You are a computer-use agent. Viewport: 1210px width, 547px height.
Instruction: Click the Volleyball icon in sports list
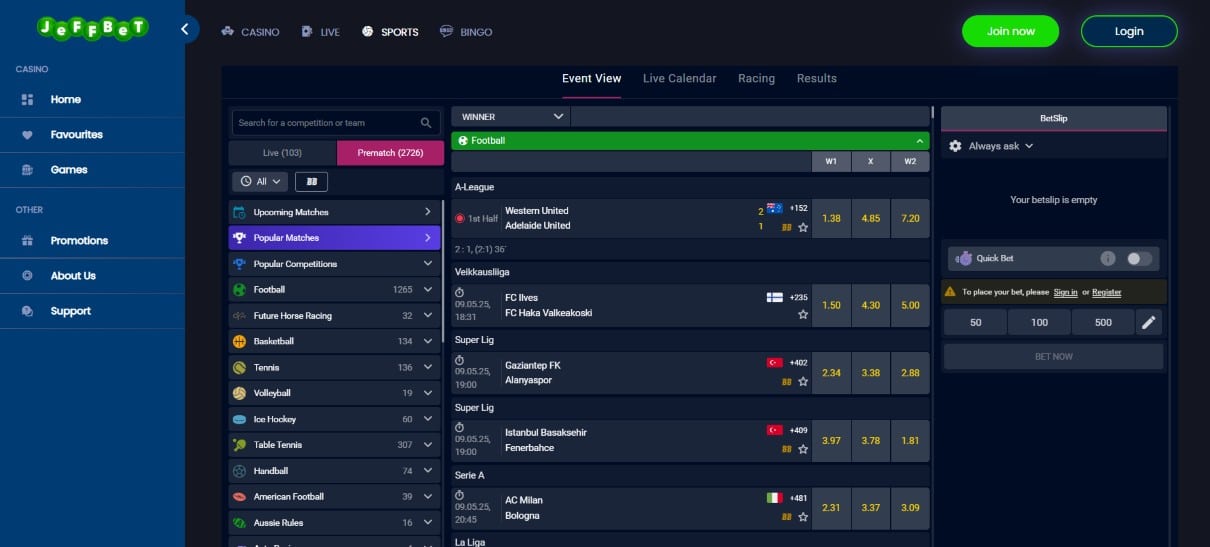239,393
